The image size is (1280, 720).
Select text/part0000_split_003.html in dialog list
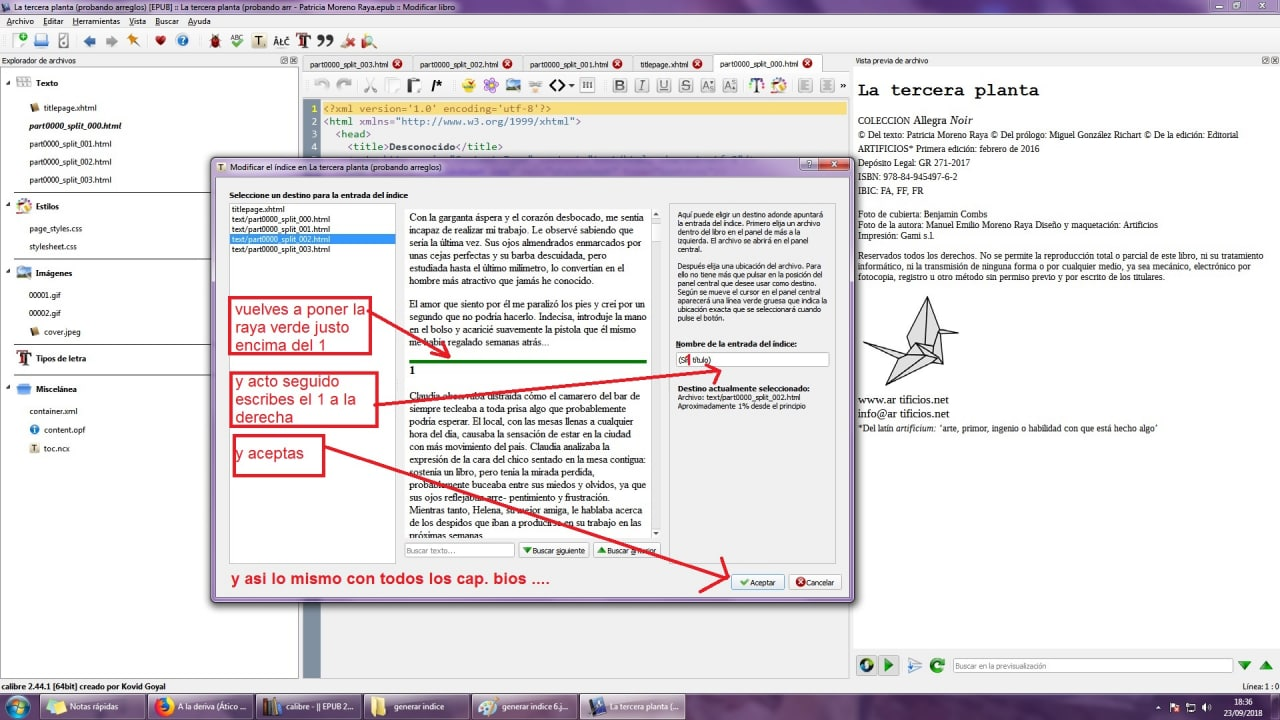(312, 249)
